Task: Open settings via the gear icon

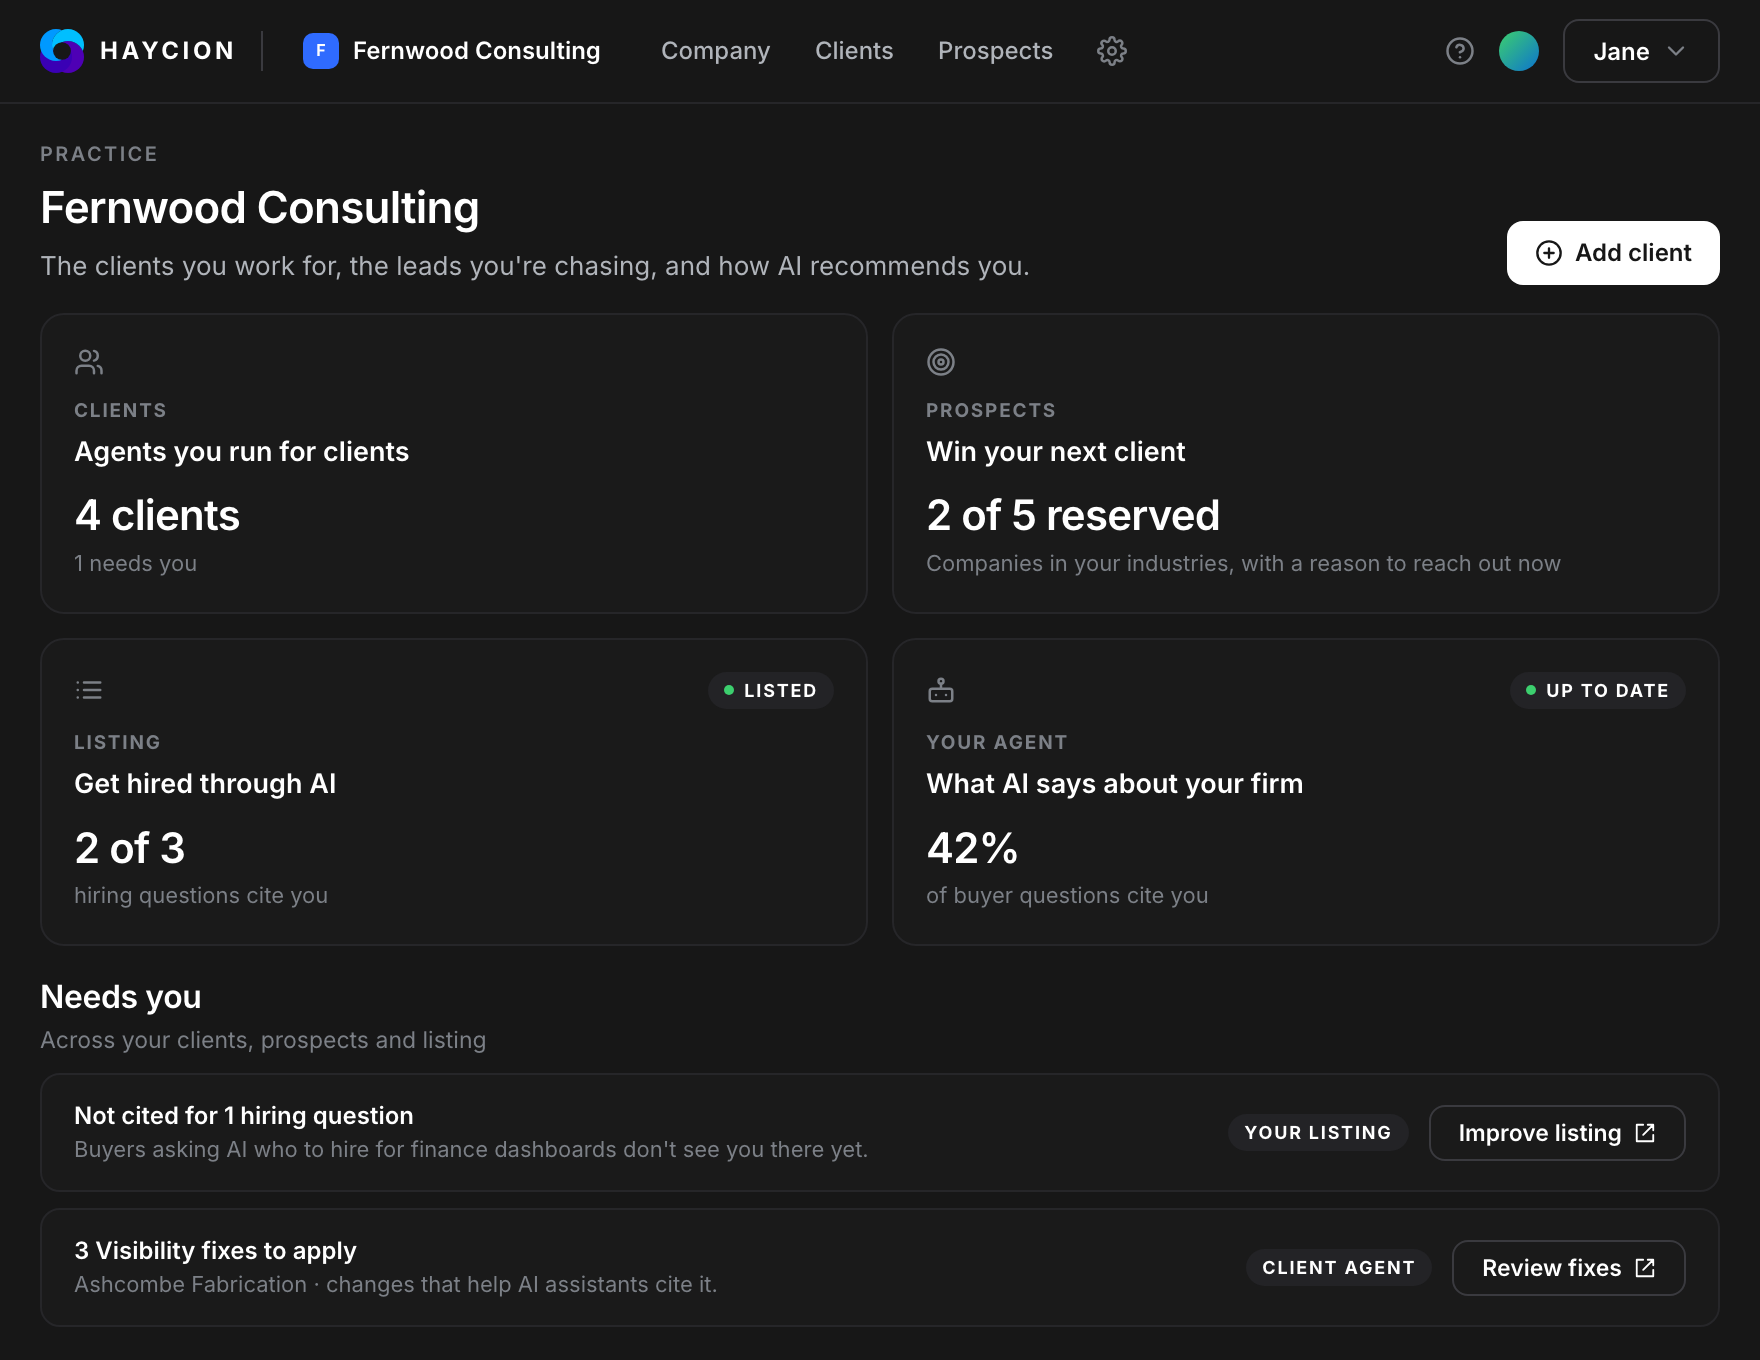Action: (x=1112, y=51)
